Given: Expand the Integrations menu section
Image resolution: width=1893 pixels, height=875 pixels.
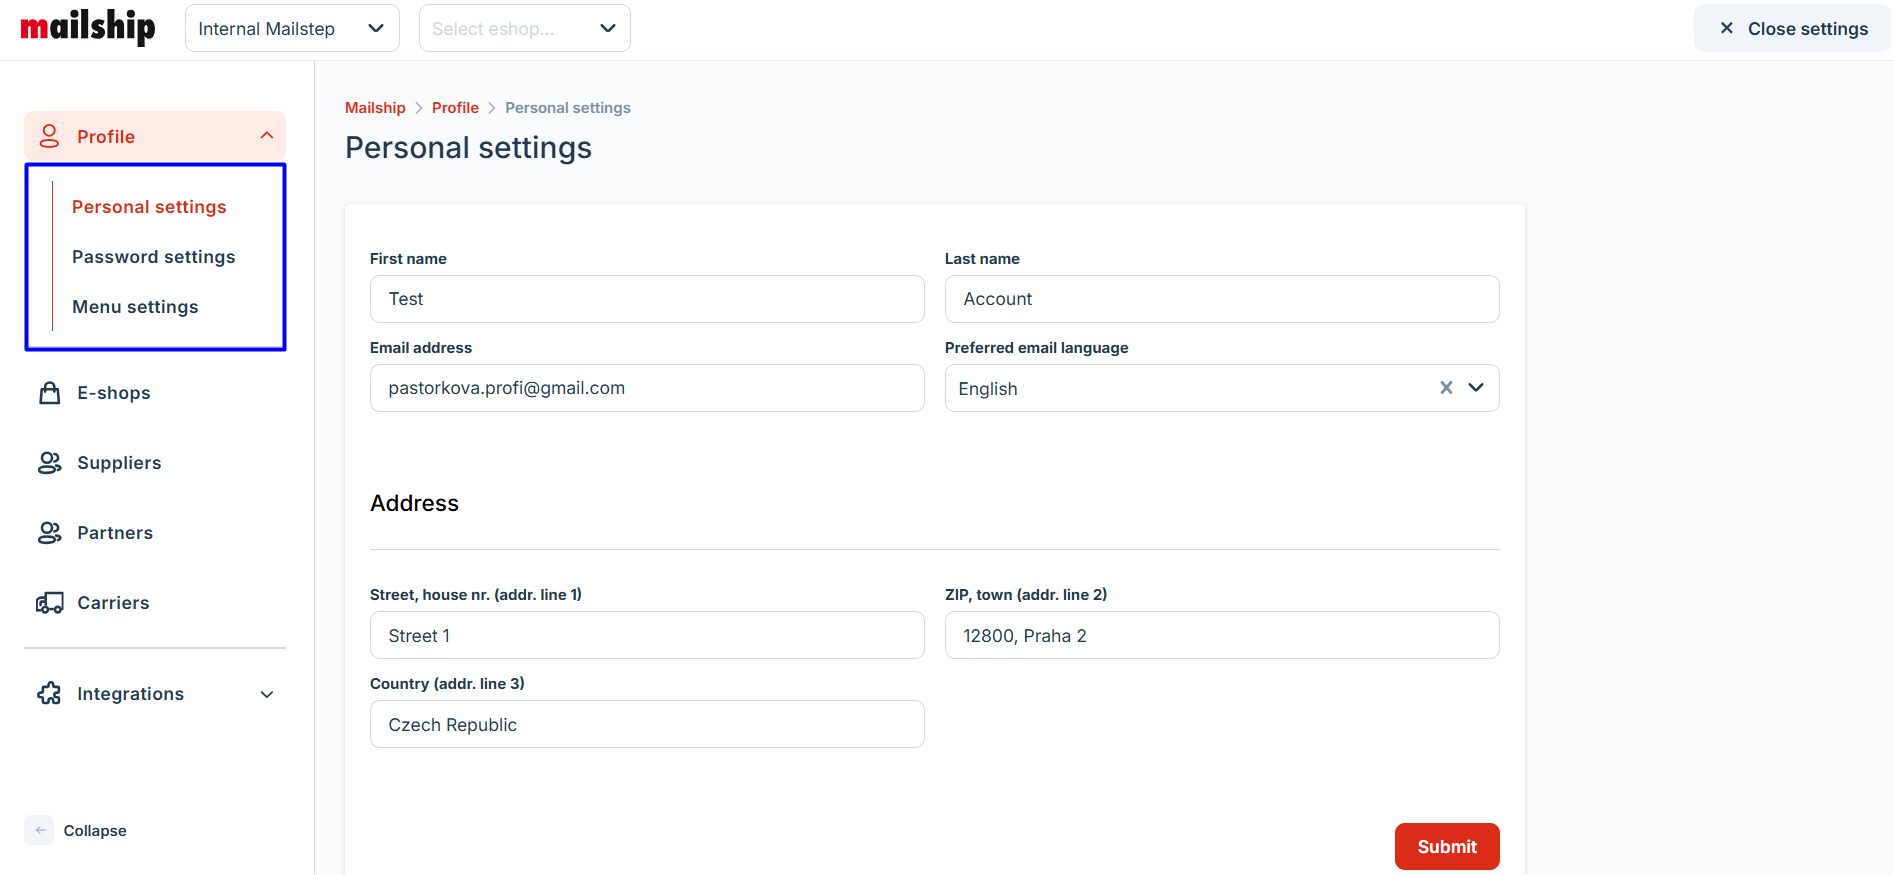Looking at the screenshot, I should coord(266,694).
